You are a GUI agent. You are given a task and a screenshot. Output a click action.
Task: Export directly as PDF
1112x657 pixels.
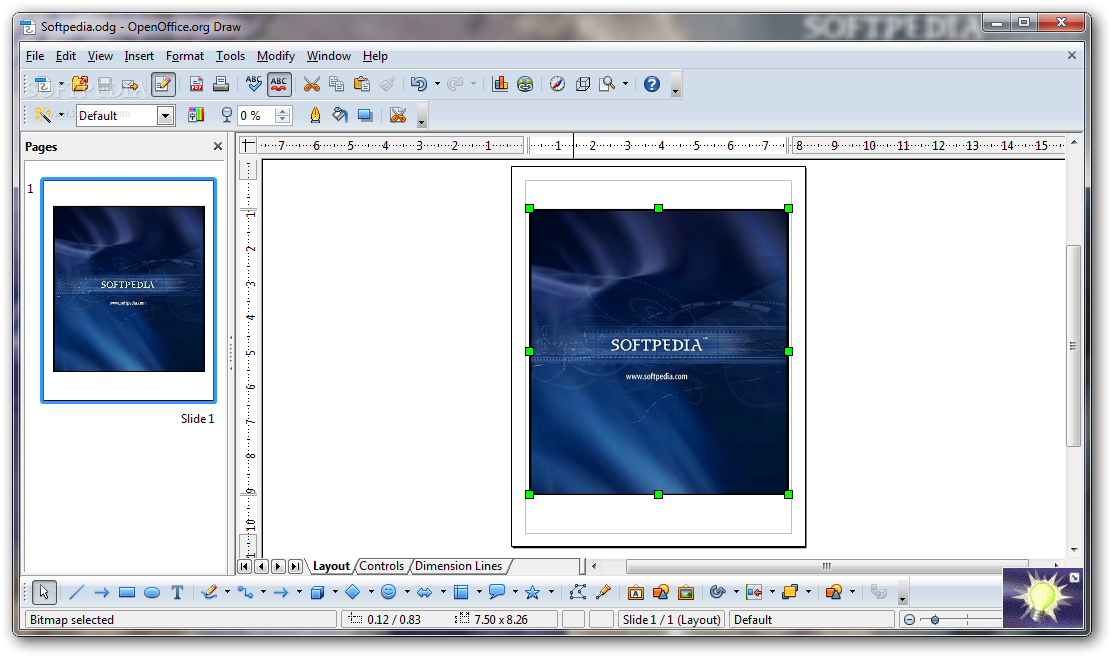click(196, 84)
